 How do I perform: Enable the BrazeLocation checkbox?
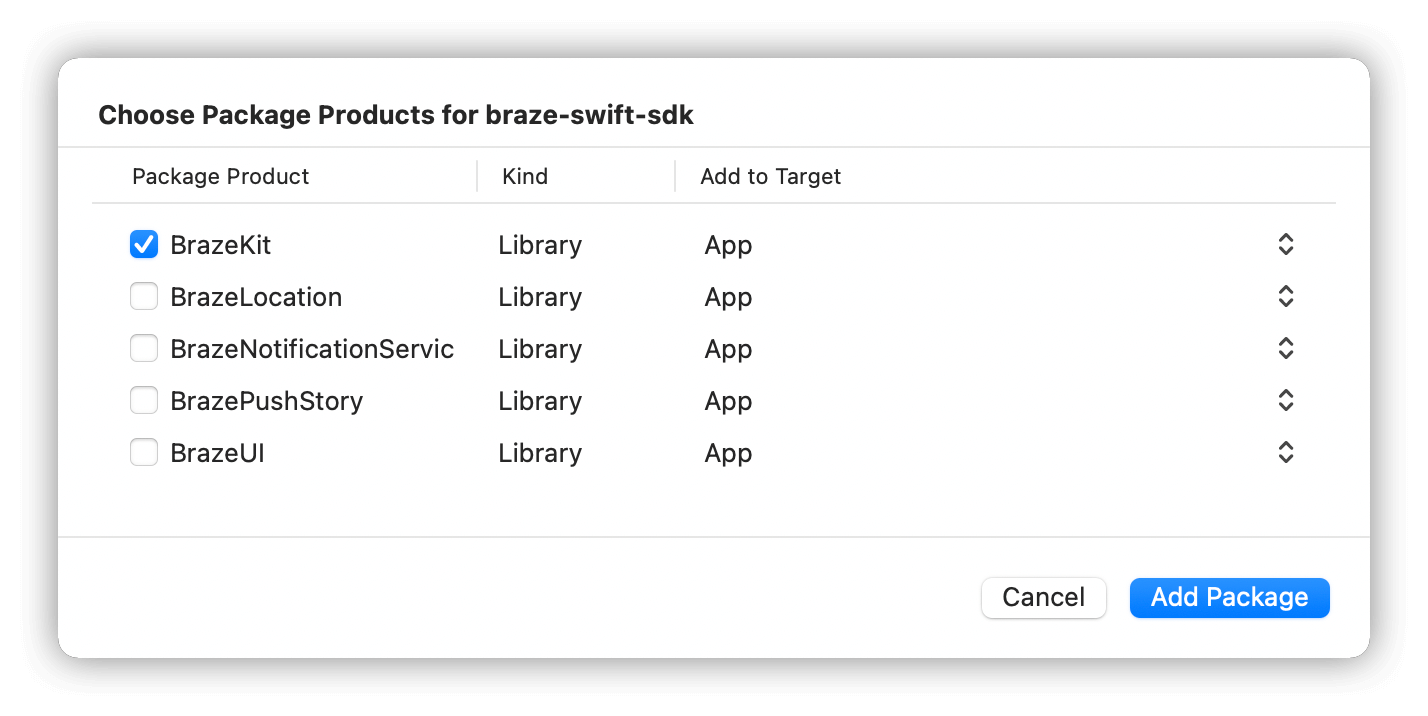[144, 296]
